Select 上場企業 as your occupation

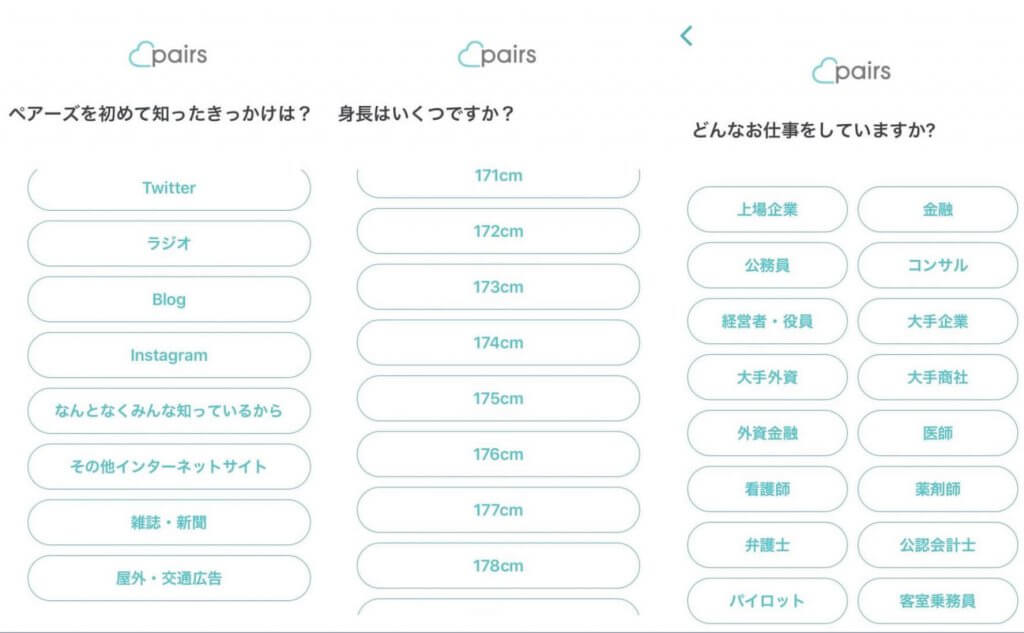point(766,210)
